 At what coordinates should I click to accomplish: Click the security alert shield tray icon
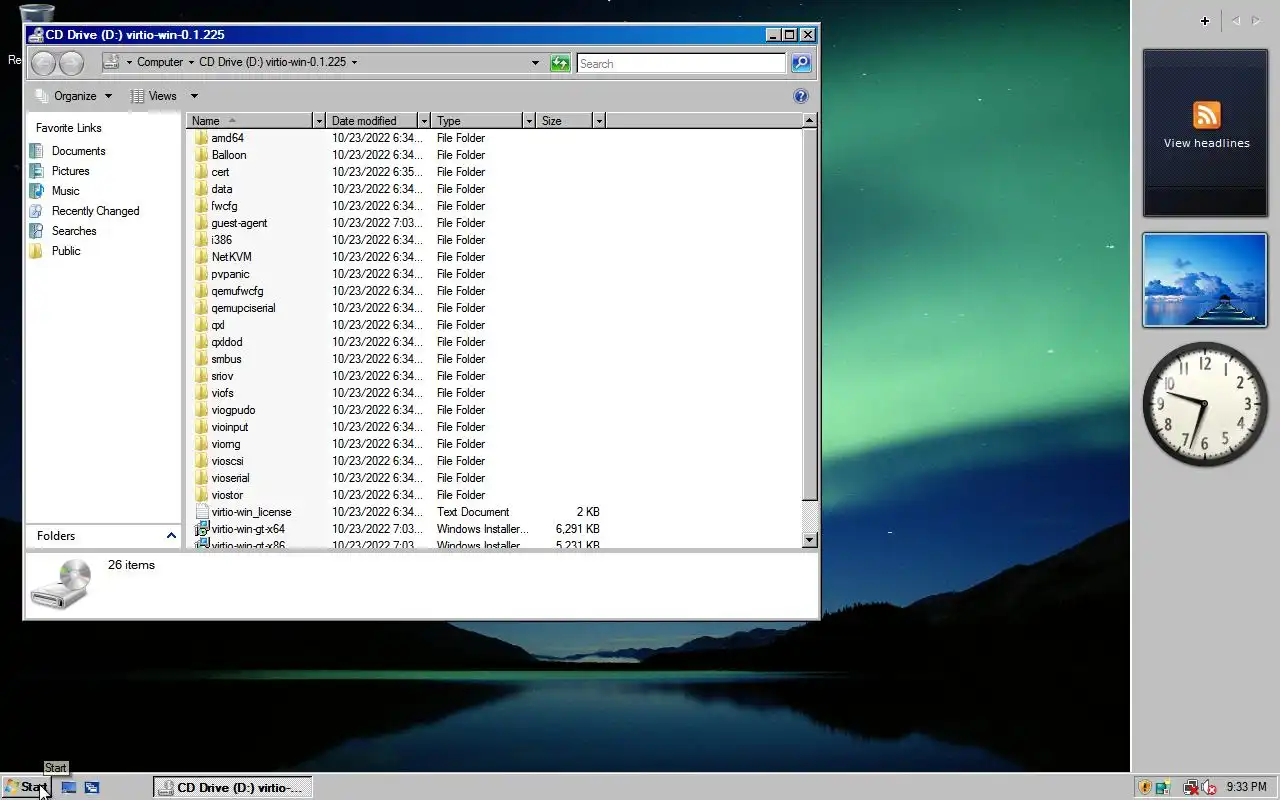pyautogui.click(x=1146, y=787)
